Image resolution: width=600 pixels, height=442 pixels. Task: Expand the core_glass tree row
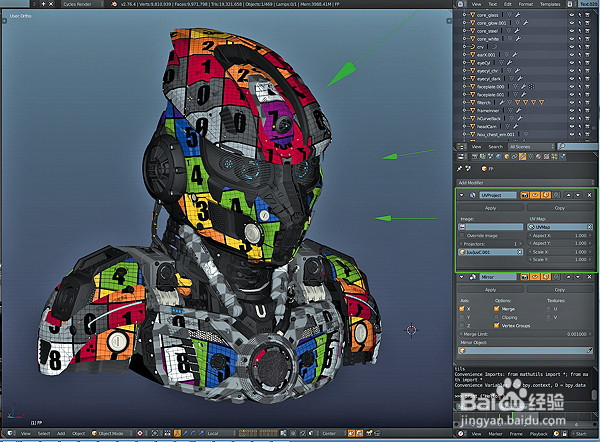[x=464, y=15]
